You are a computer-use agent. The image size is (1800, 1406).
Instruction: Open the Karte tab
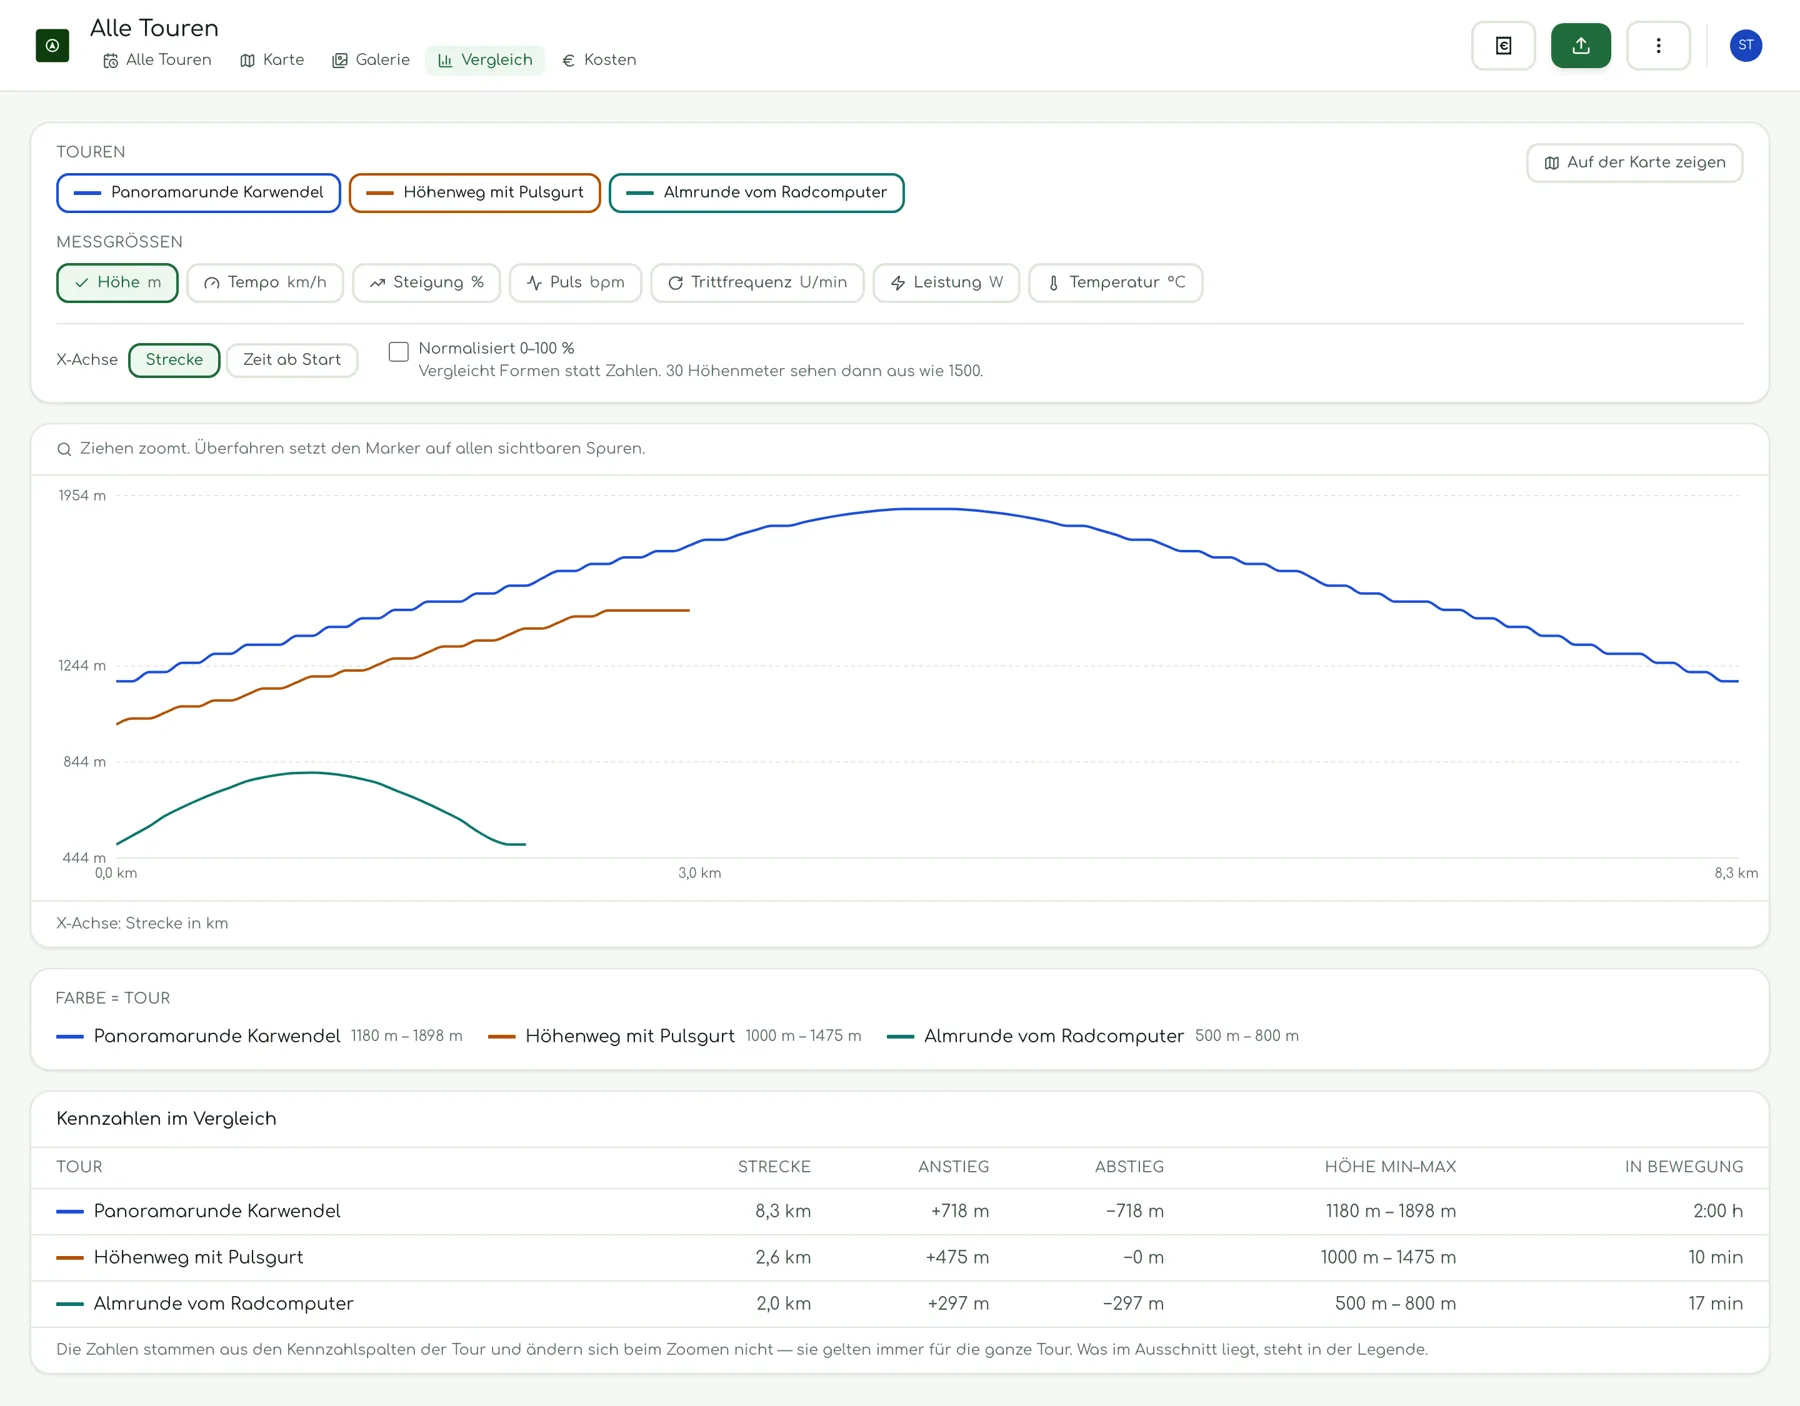click(272, 60)
